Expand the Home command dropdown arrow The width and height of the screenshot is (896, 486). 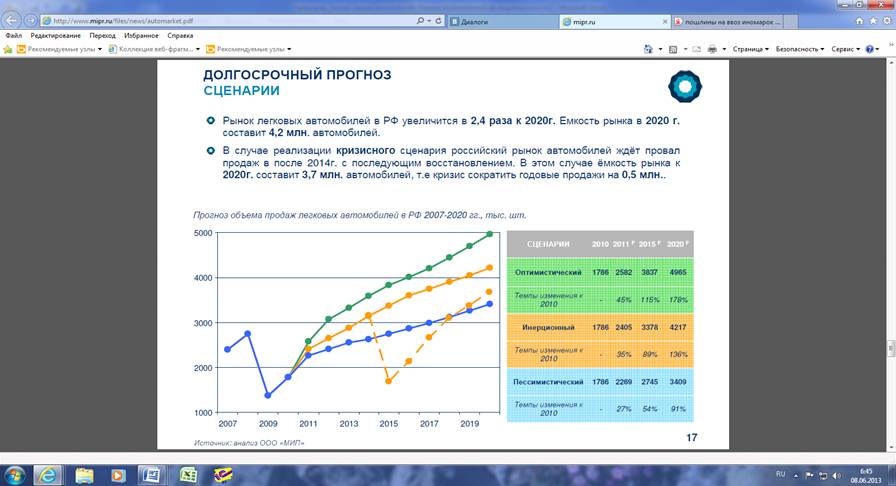660,49
